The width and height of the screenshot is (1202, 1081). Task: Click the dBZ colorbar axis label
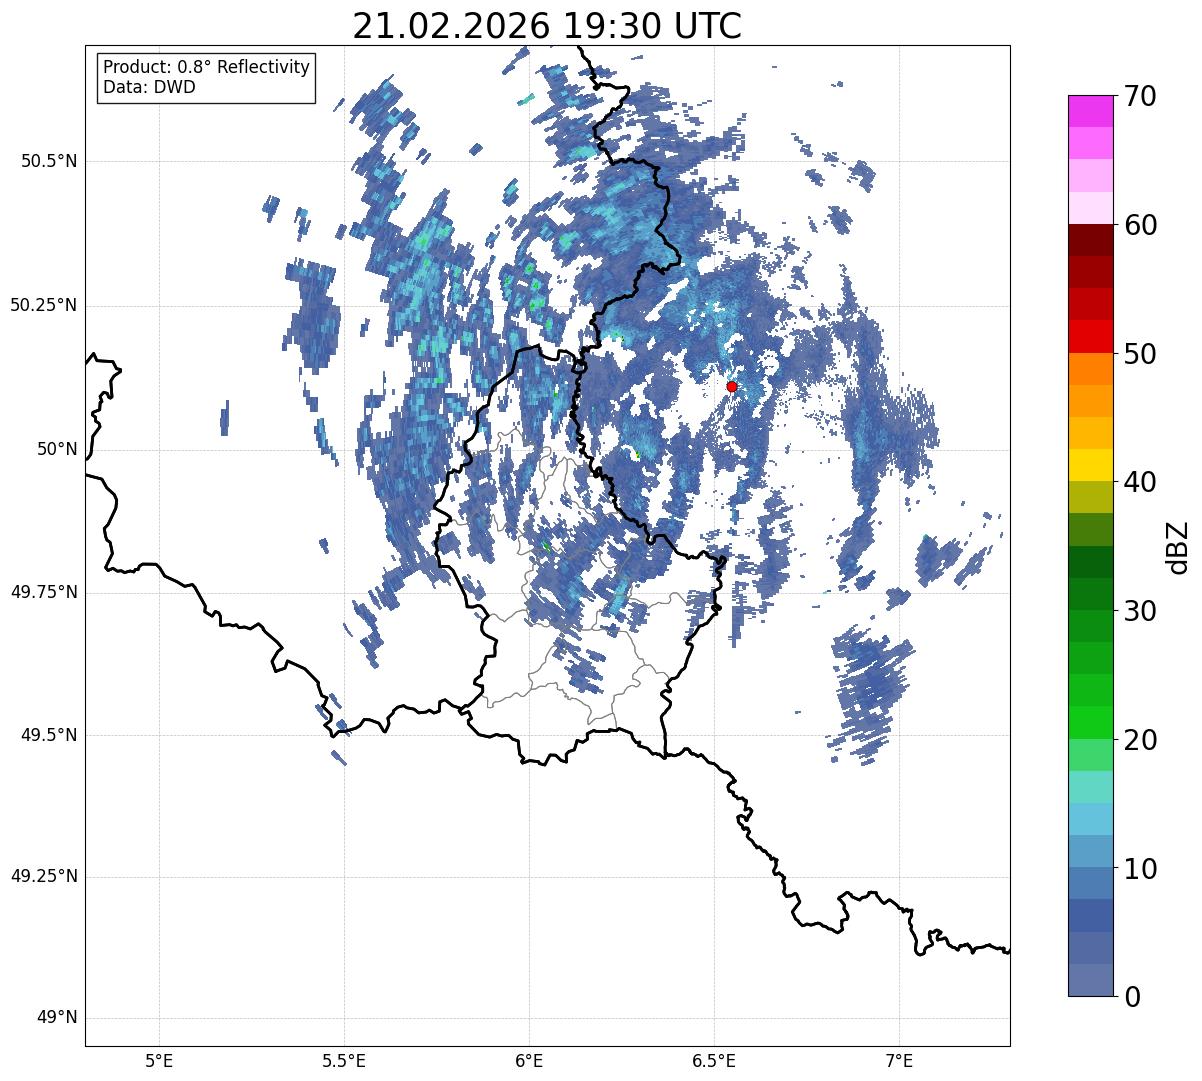tap(1178, 547)
